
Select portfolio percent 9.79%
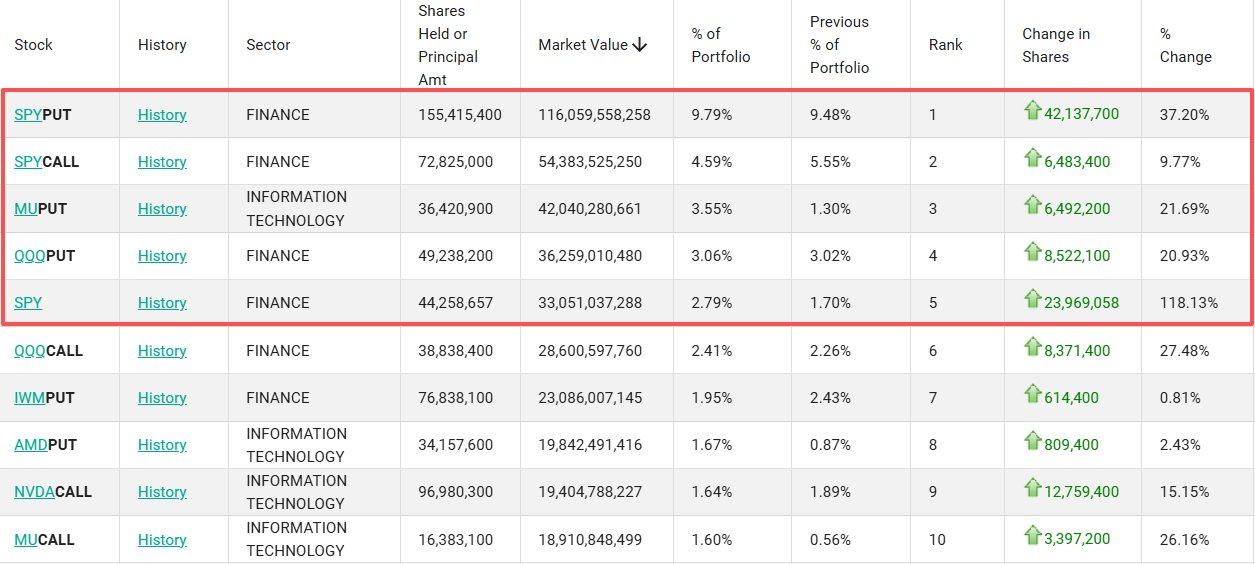(712, 115)
